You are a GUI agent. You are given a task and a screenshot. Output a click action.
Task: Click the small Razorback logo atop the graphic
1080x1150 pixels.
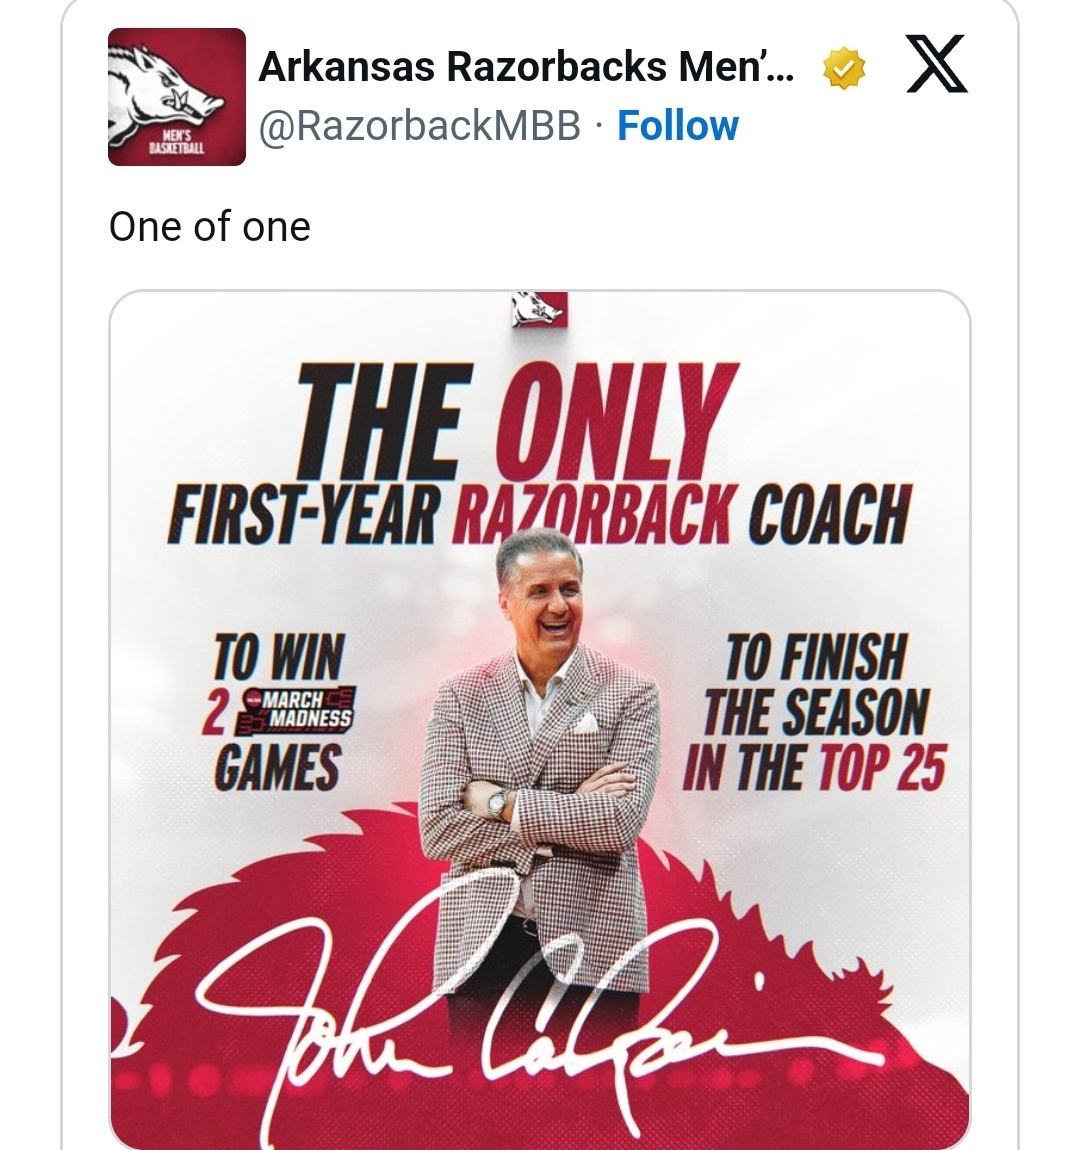coord(539,309)
